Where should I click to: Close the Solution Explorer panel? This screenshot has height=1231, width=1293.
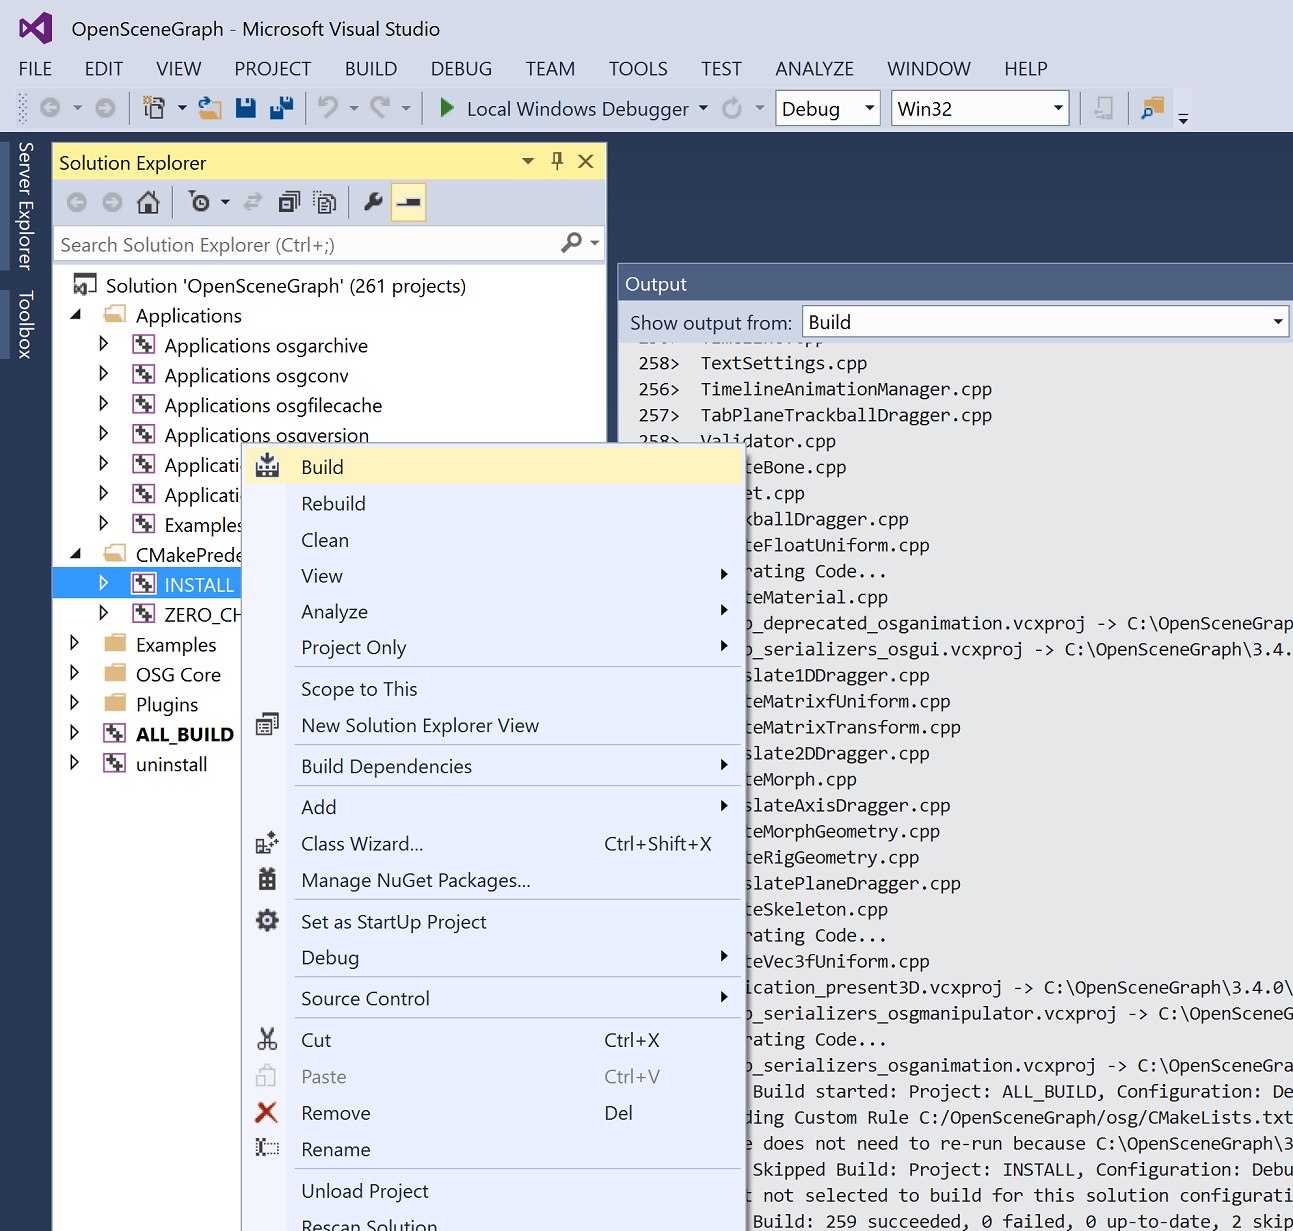(586, 161)
